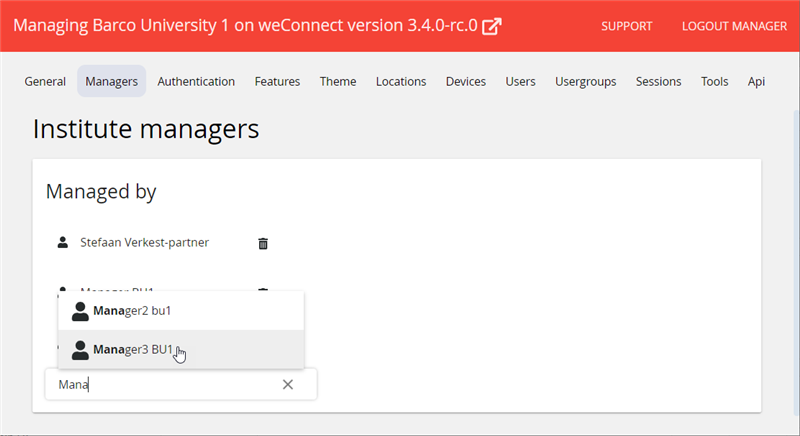
Task: Open the Locations tab
Action: click(x=401, y=82)
